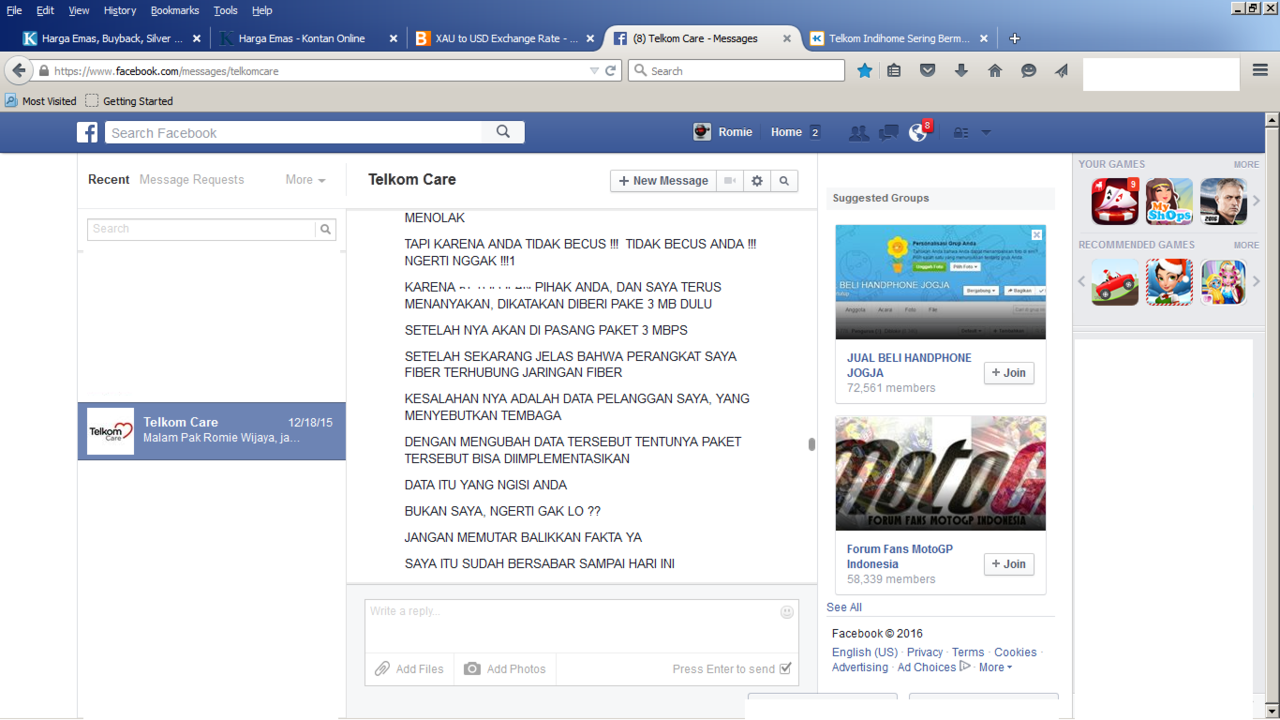Open the Most Visited bookmarks folder

41,101
